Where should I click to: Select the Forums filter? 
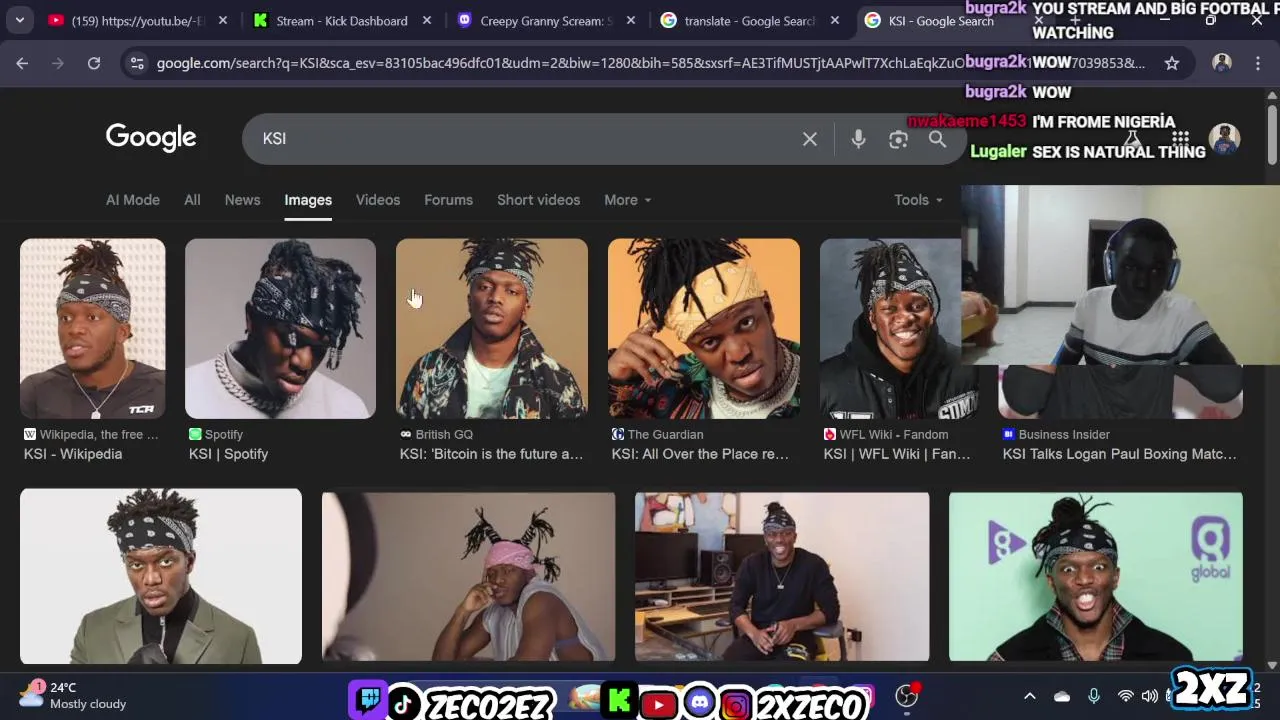[448, 200]
